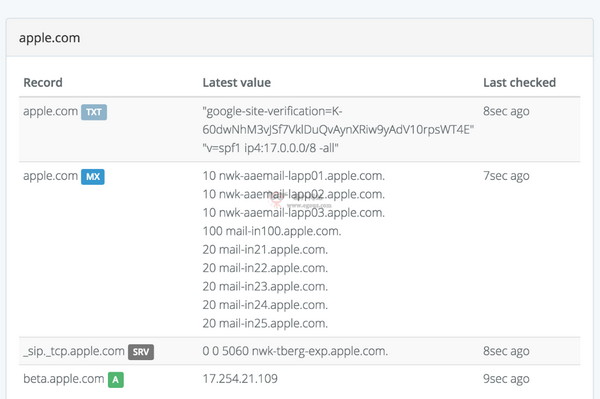
Task: Click MX entry 20 mail-in21.apple.com
Action: pos(265,250)
